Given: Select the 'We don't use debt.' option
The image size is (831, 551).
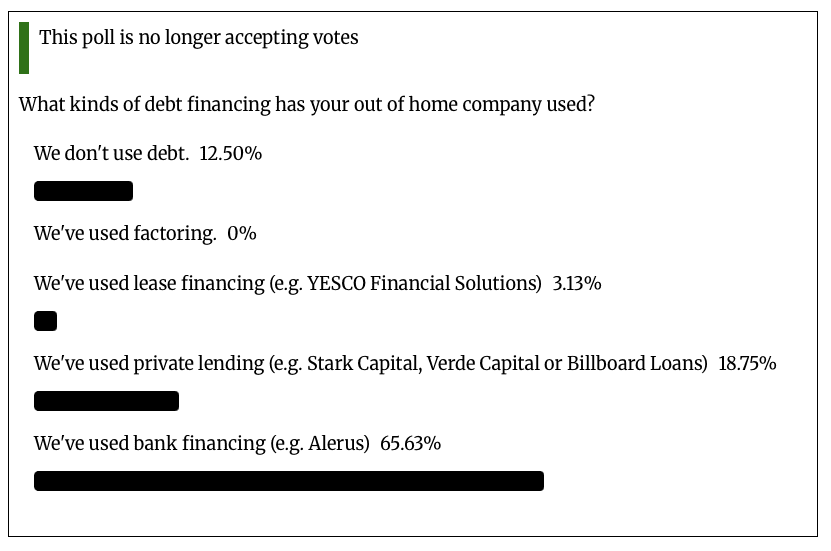Looking at the screenshot, I should [x=111, y=154].
